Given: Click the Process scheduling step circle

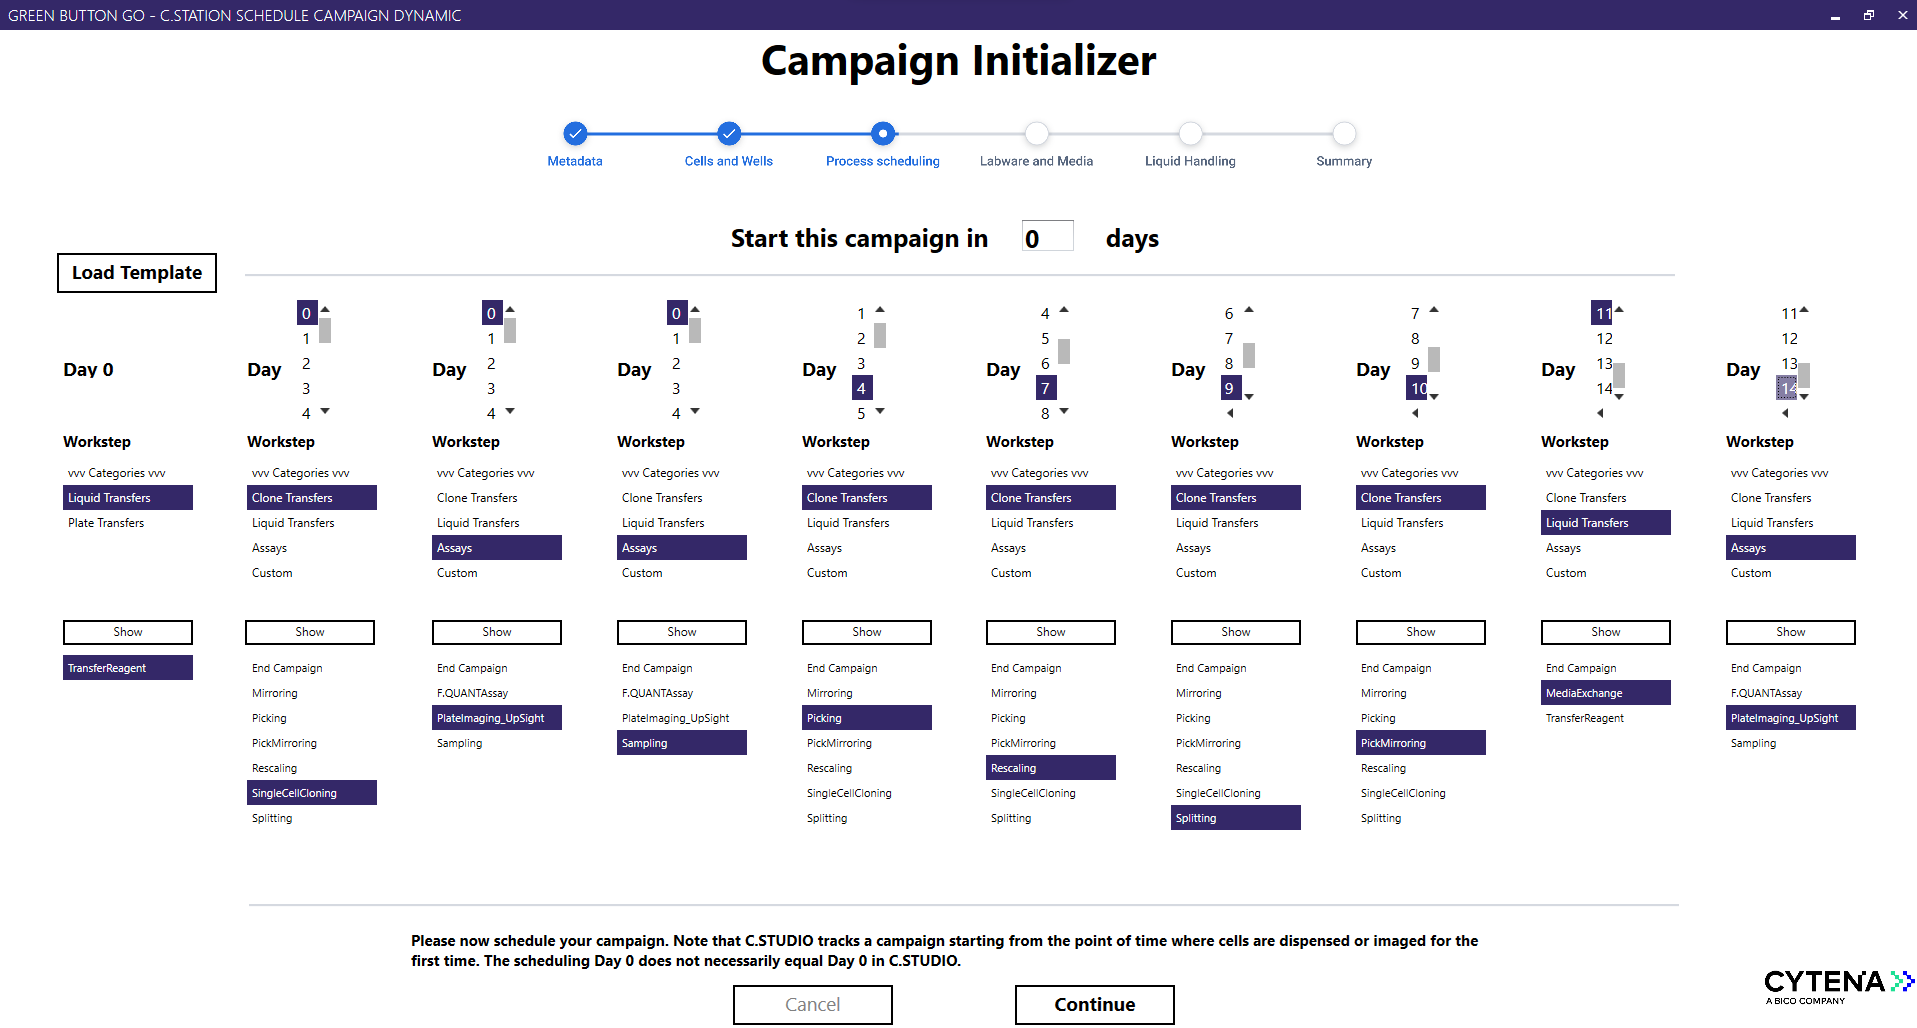Looking at the screenshot, I should click(882, 133).
